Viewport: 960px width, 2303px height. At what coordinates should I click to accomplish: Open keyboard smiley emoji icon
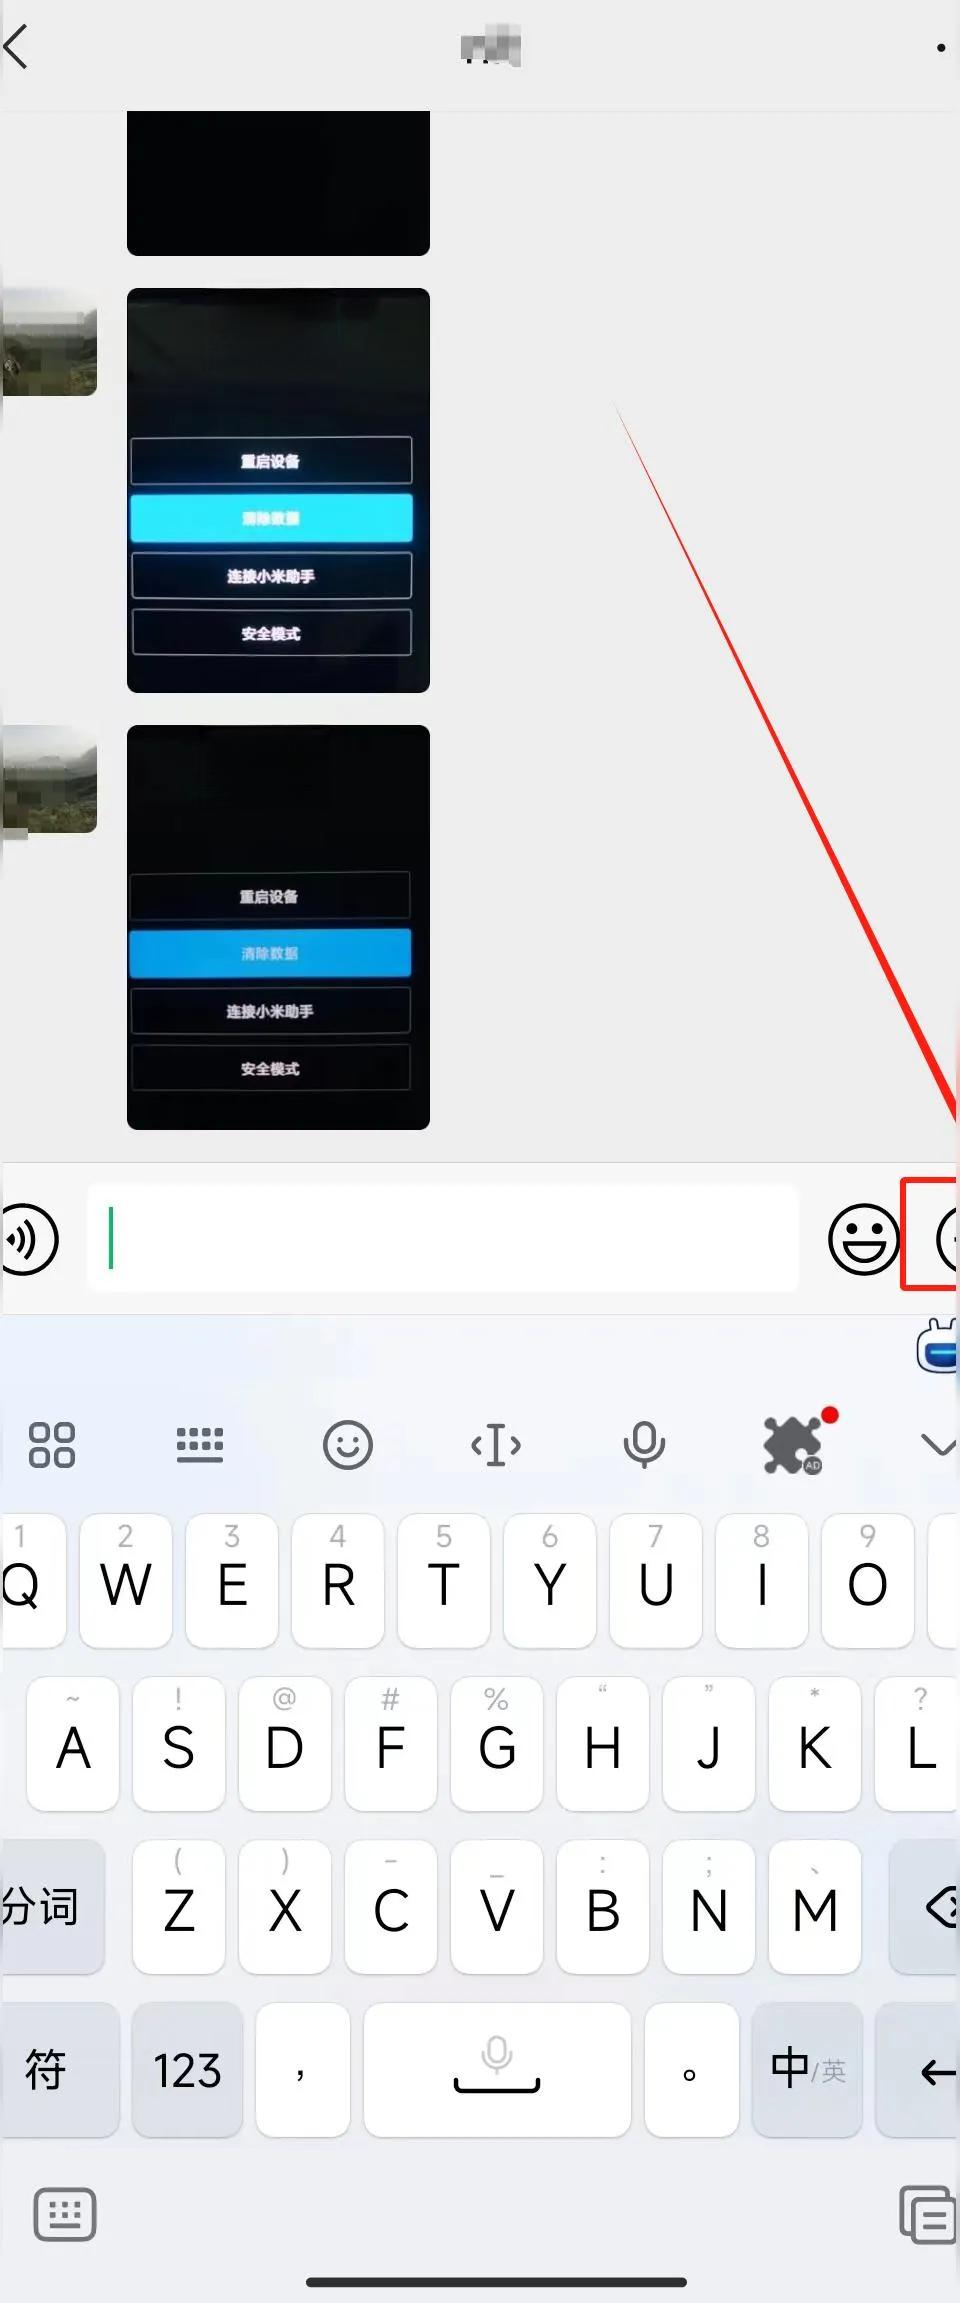[348, 1445]
